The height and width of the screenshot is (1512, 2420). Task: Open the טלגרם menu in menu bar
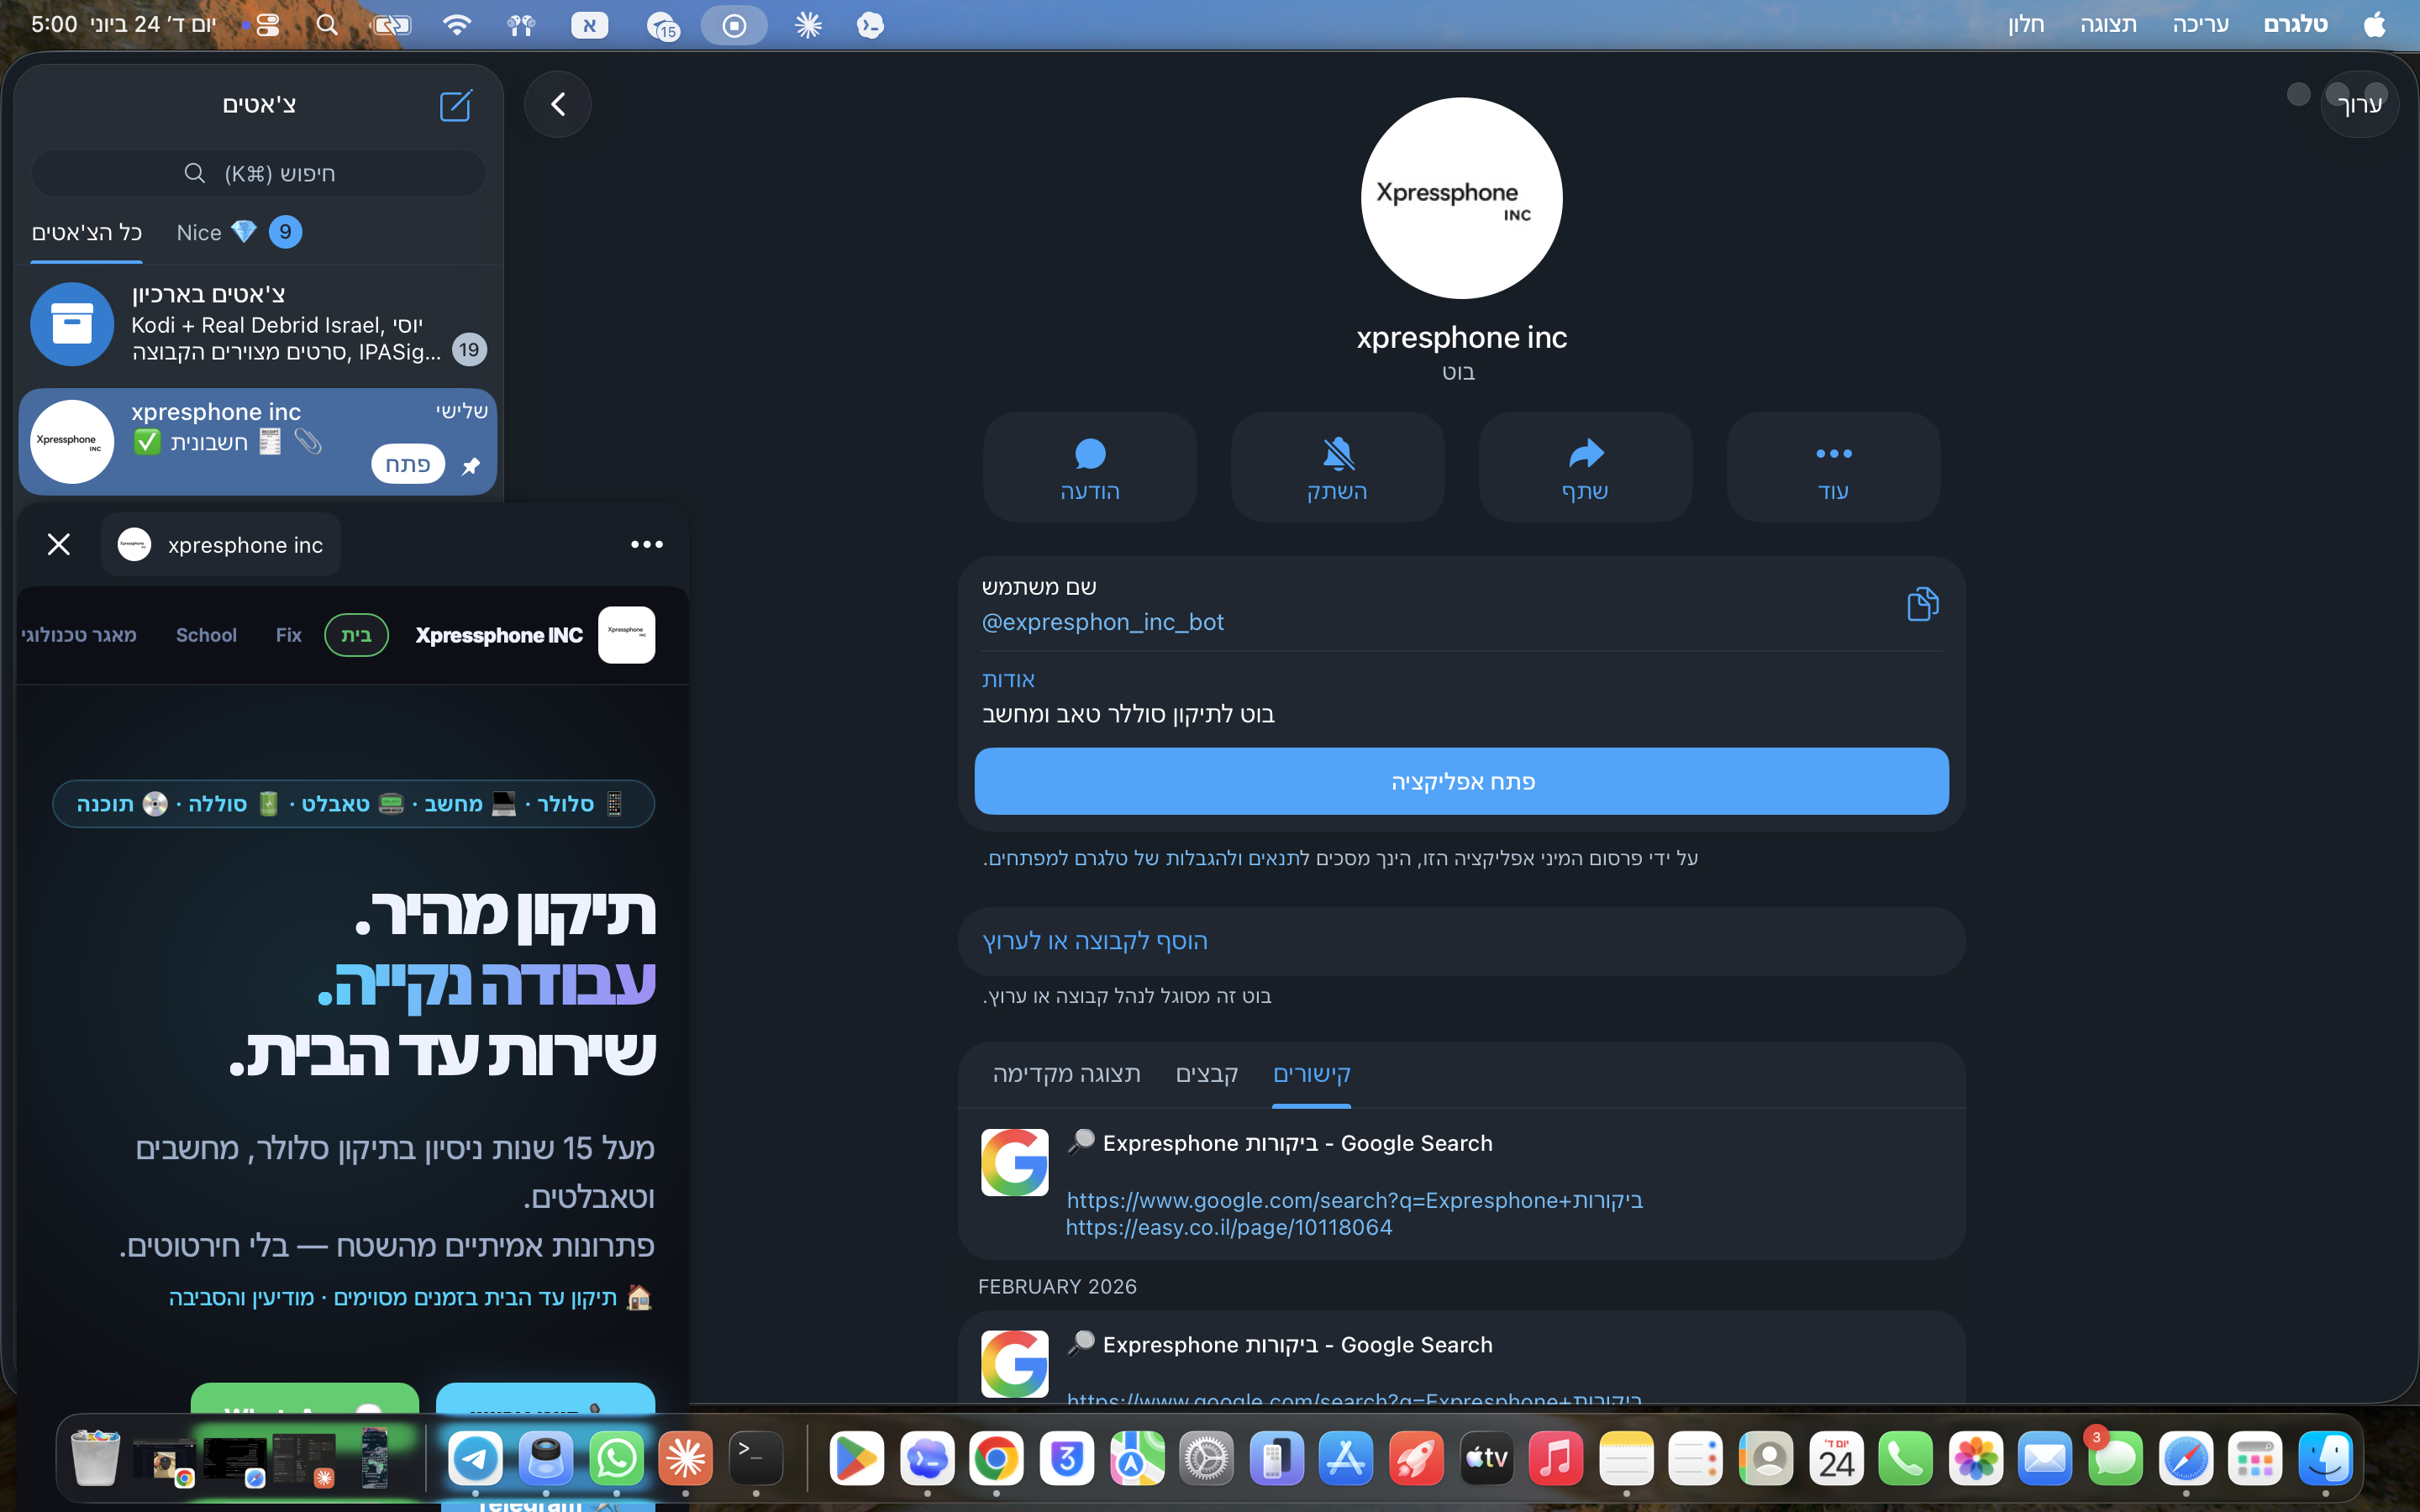[x=2295, y=24]
